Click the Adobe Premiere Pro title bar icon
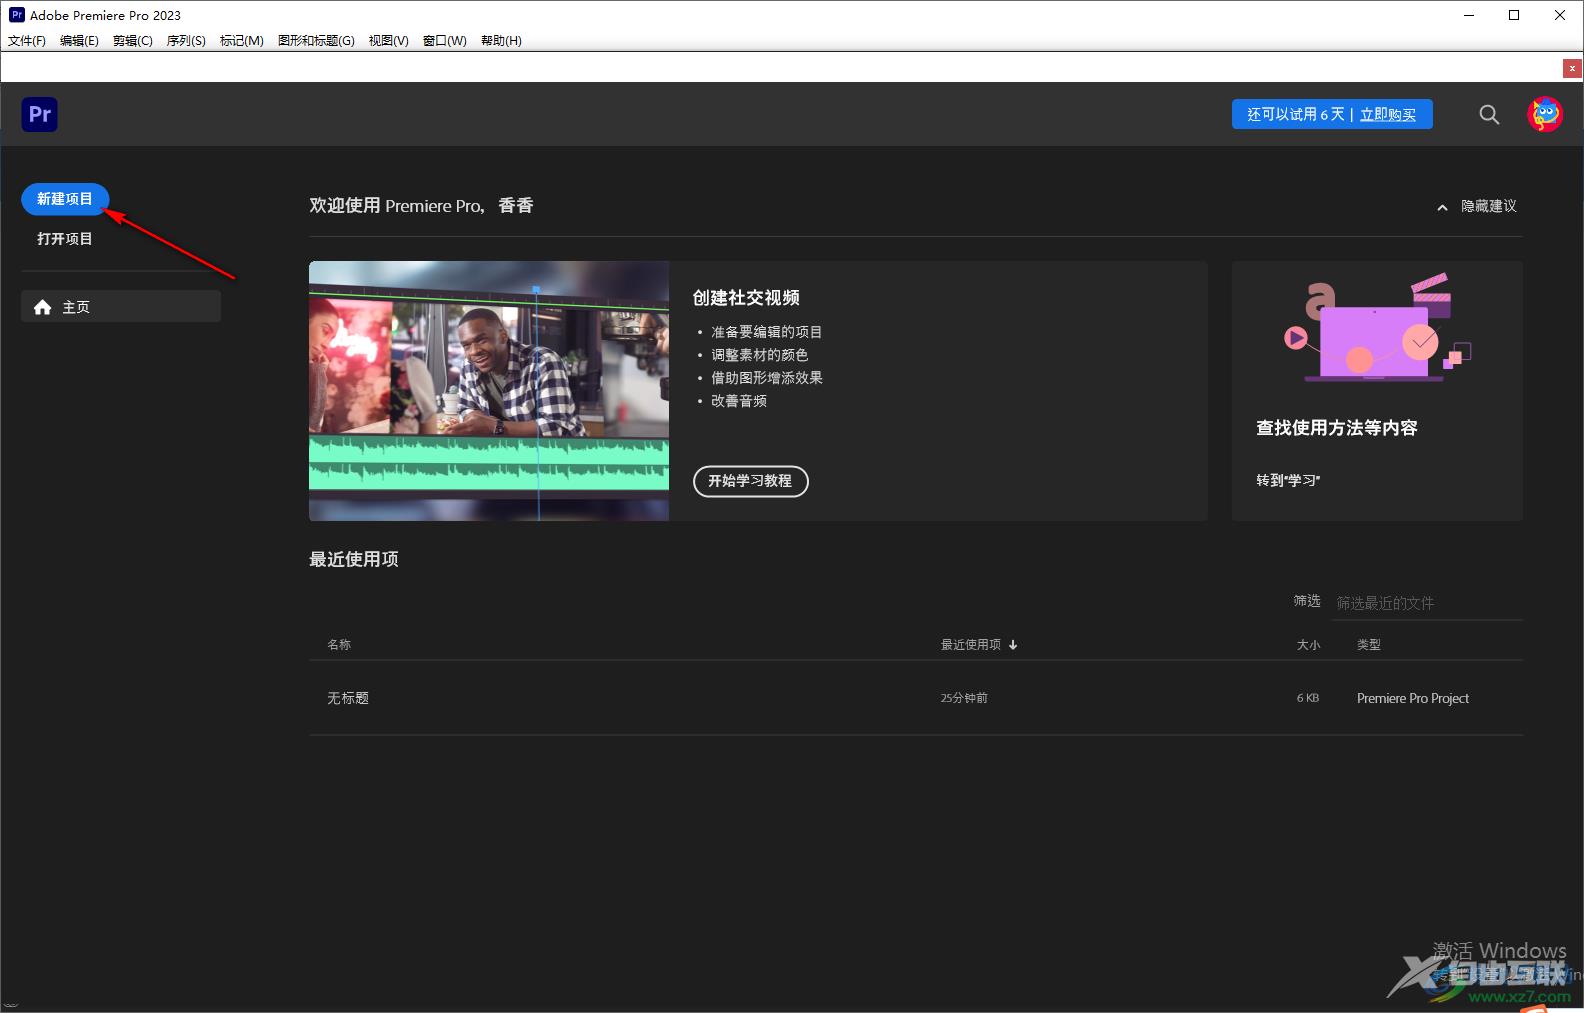The height and width of the screenshot is (1013, 1584). [16, 15]
